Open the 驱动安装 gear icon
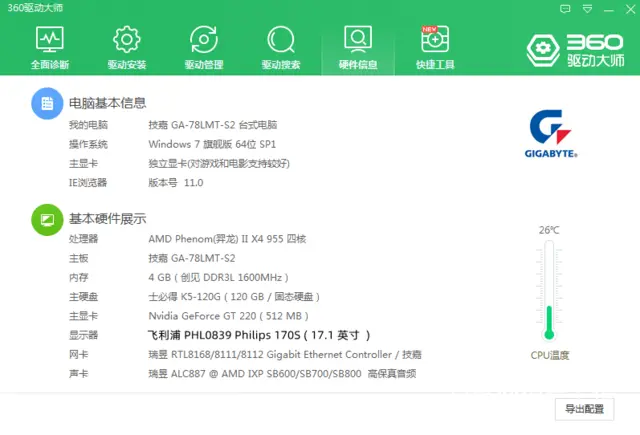 pyautogui.click(x=127, y=39)
